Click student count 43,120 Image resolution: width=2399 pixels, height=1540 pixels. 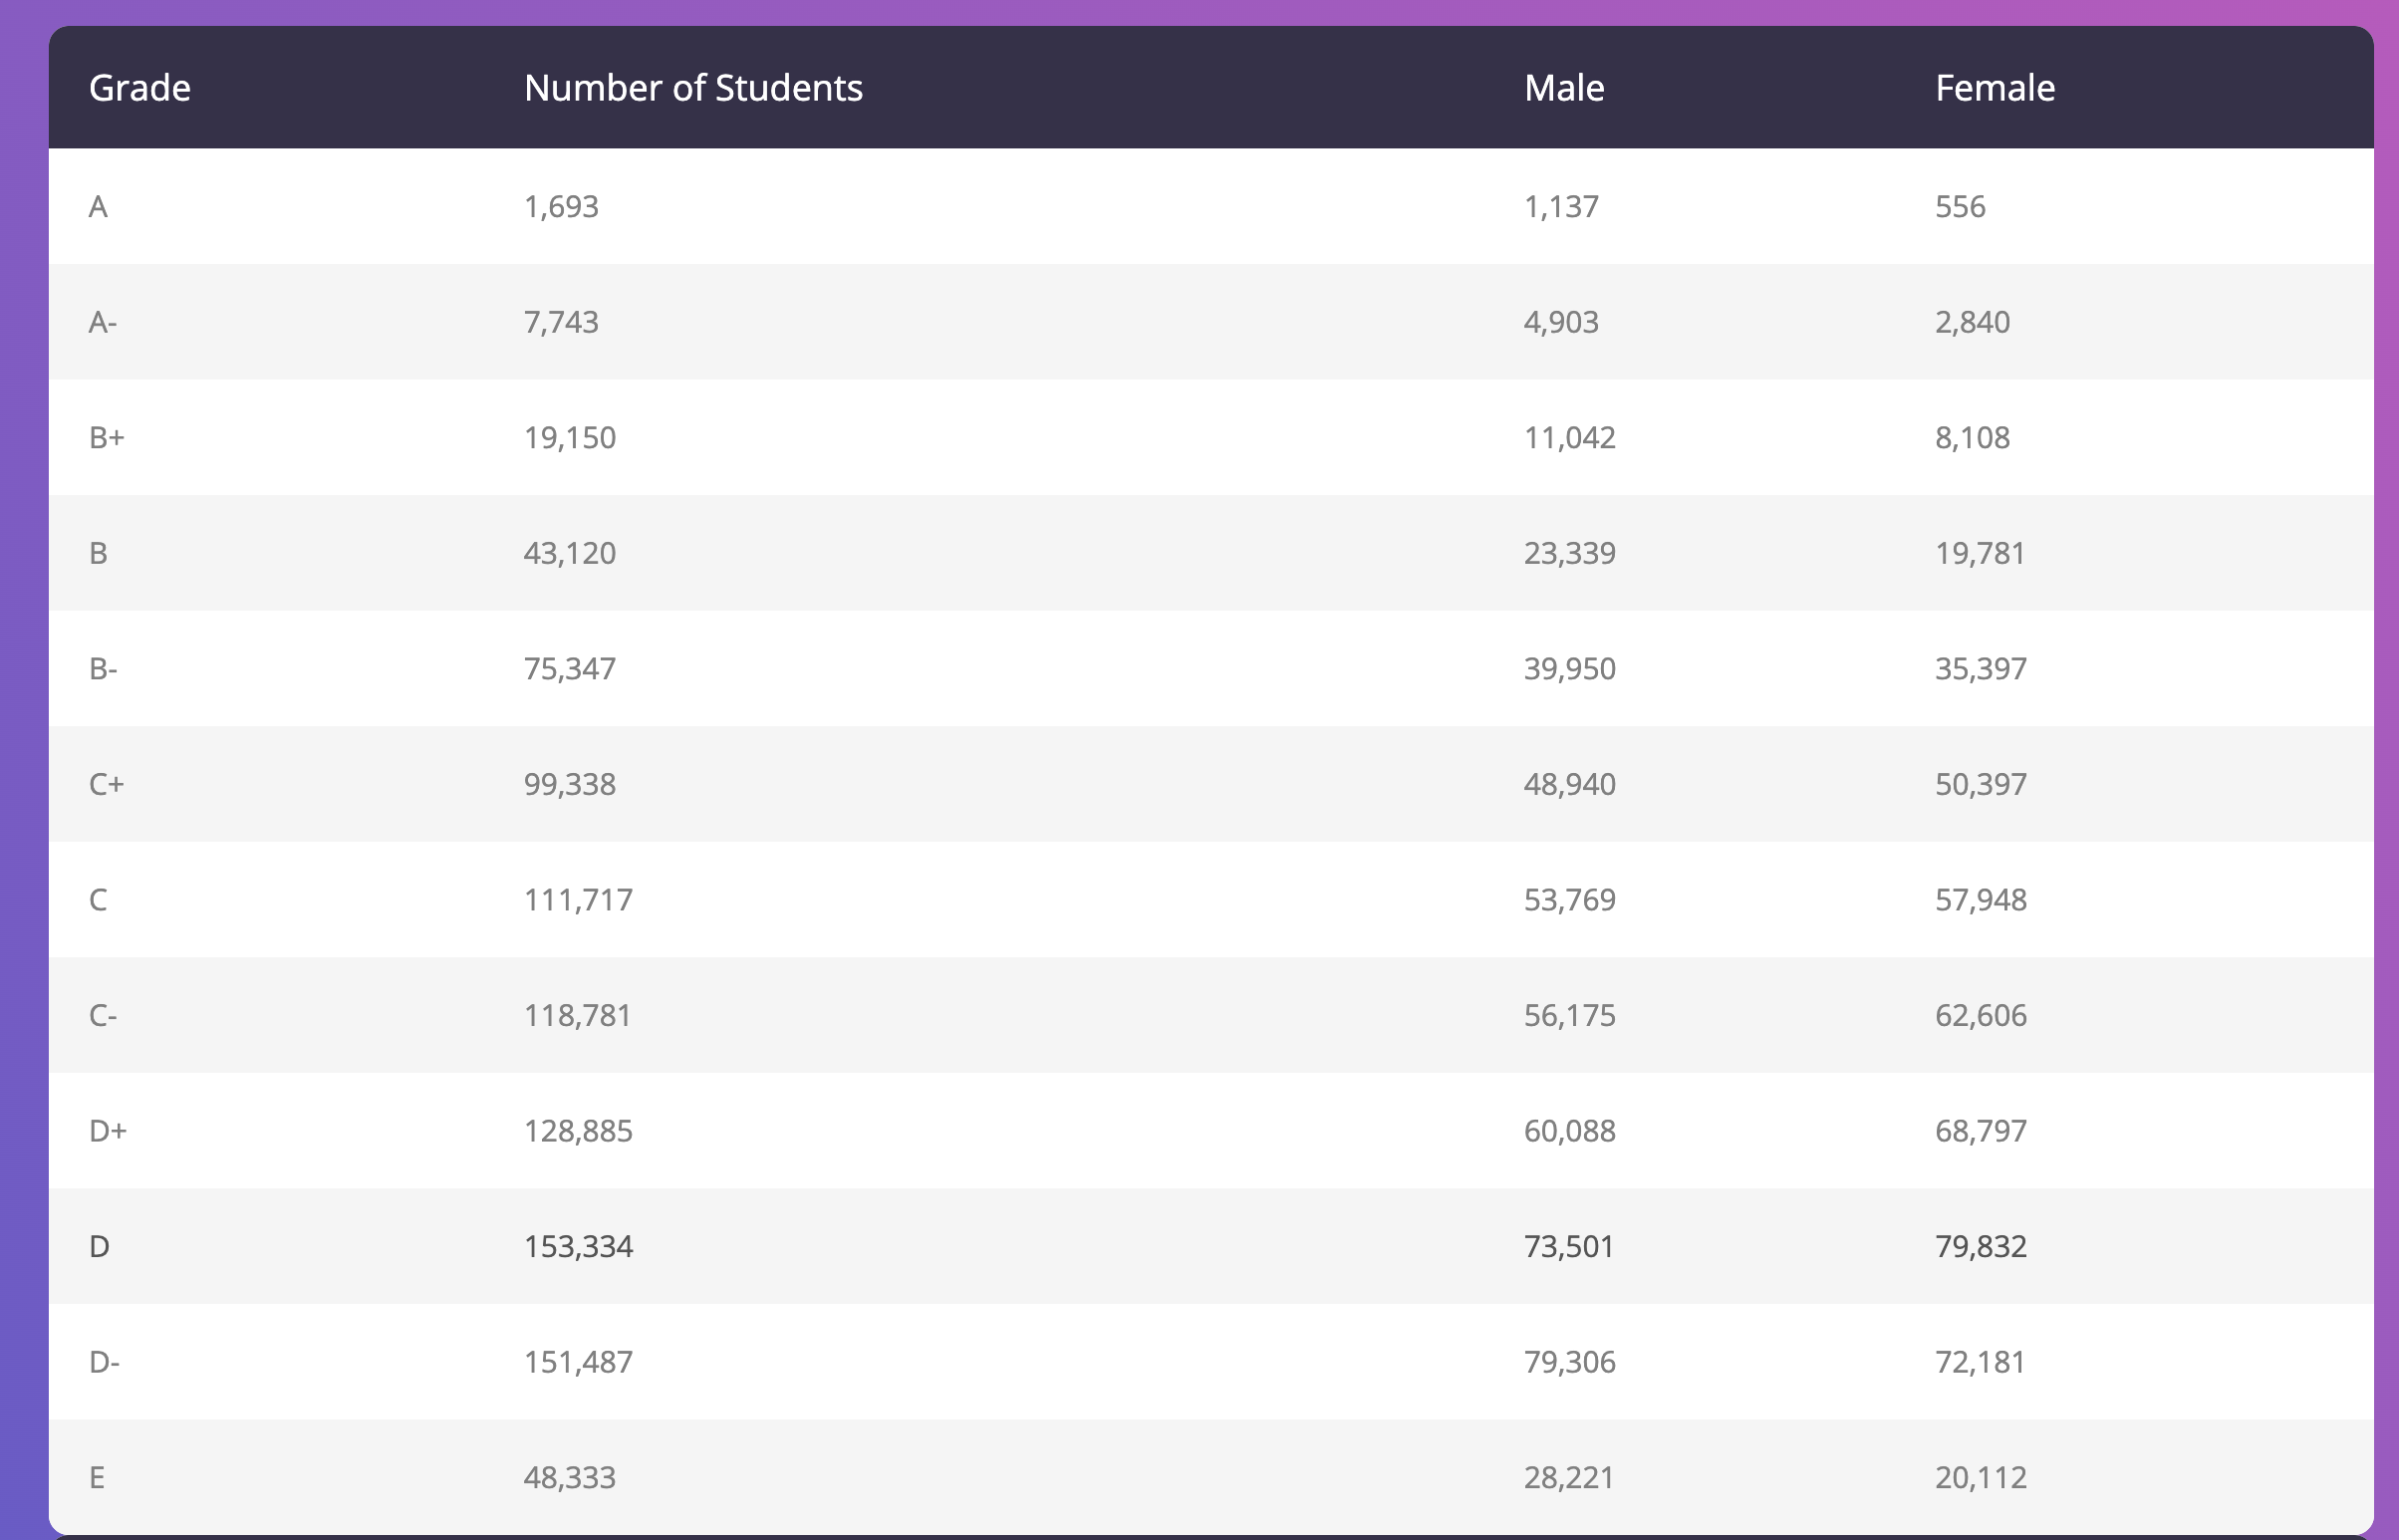(570, 553)
